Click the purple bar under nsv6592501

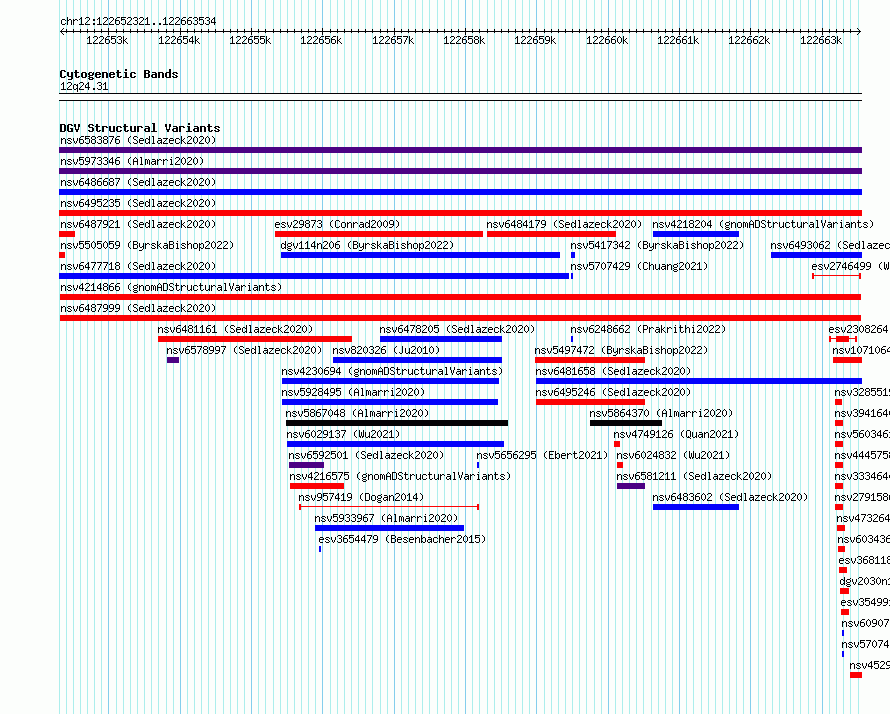307,465
